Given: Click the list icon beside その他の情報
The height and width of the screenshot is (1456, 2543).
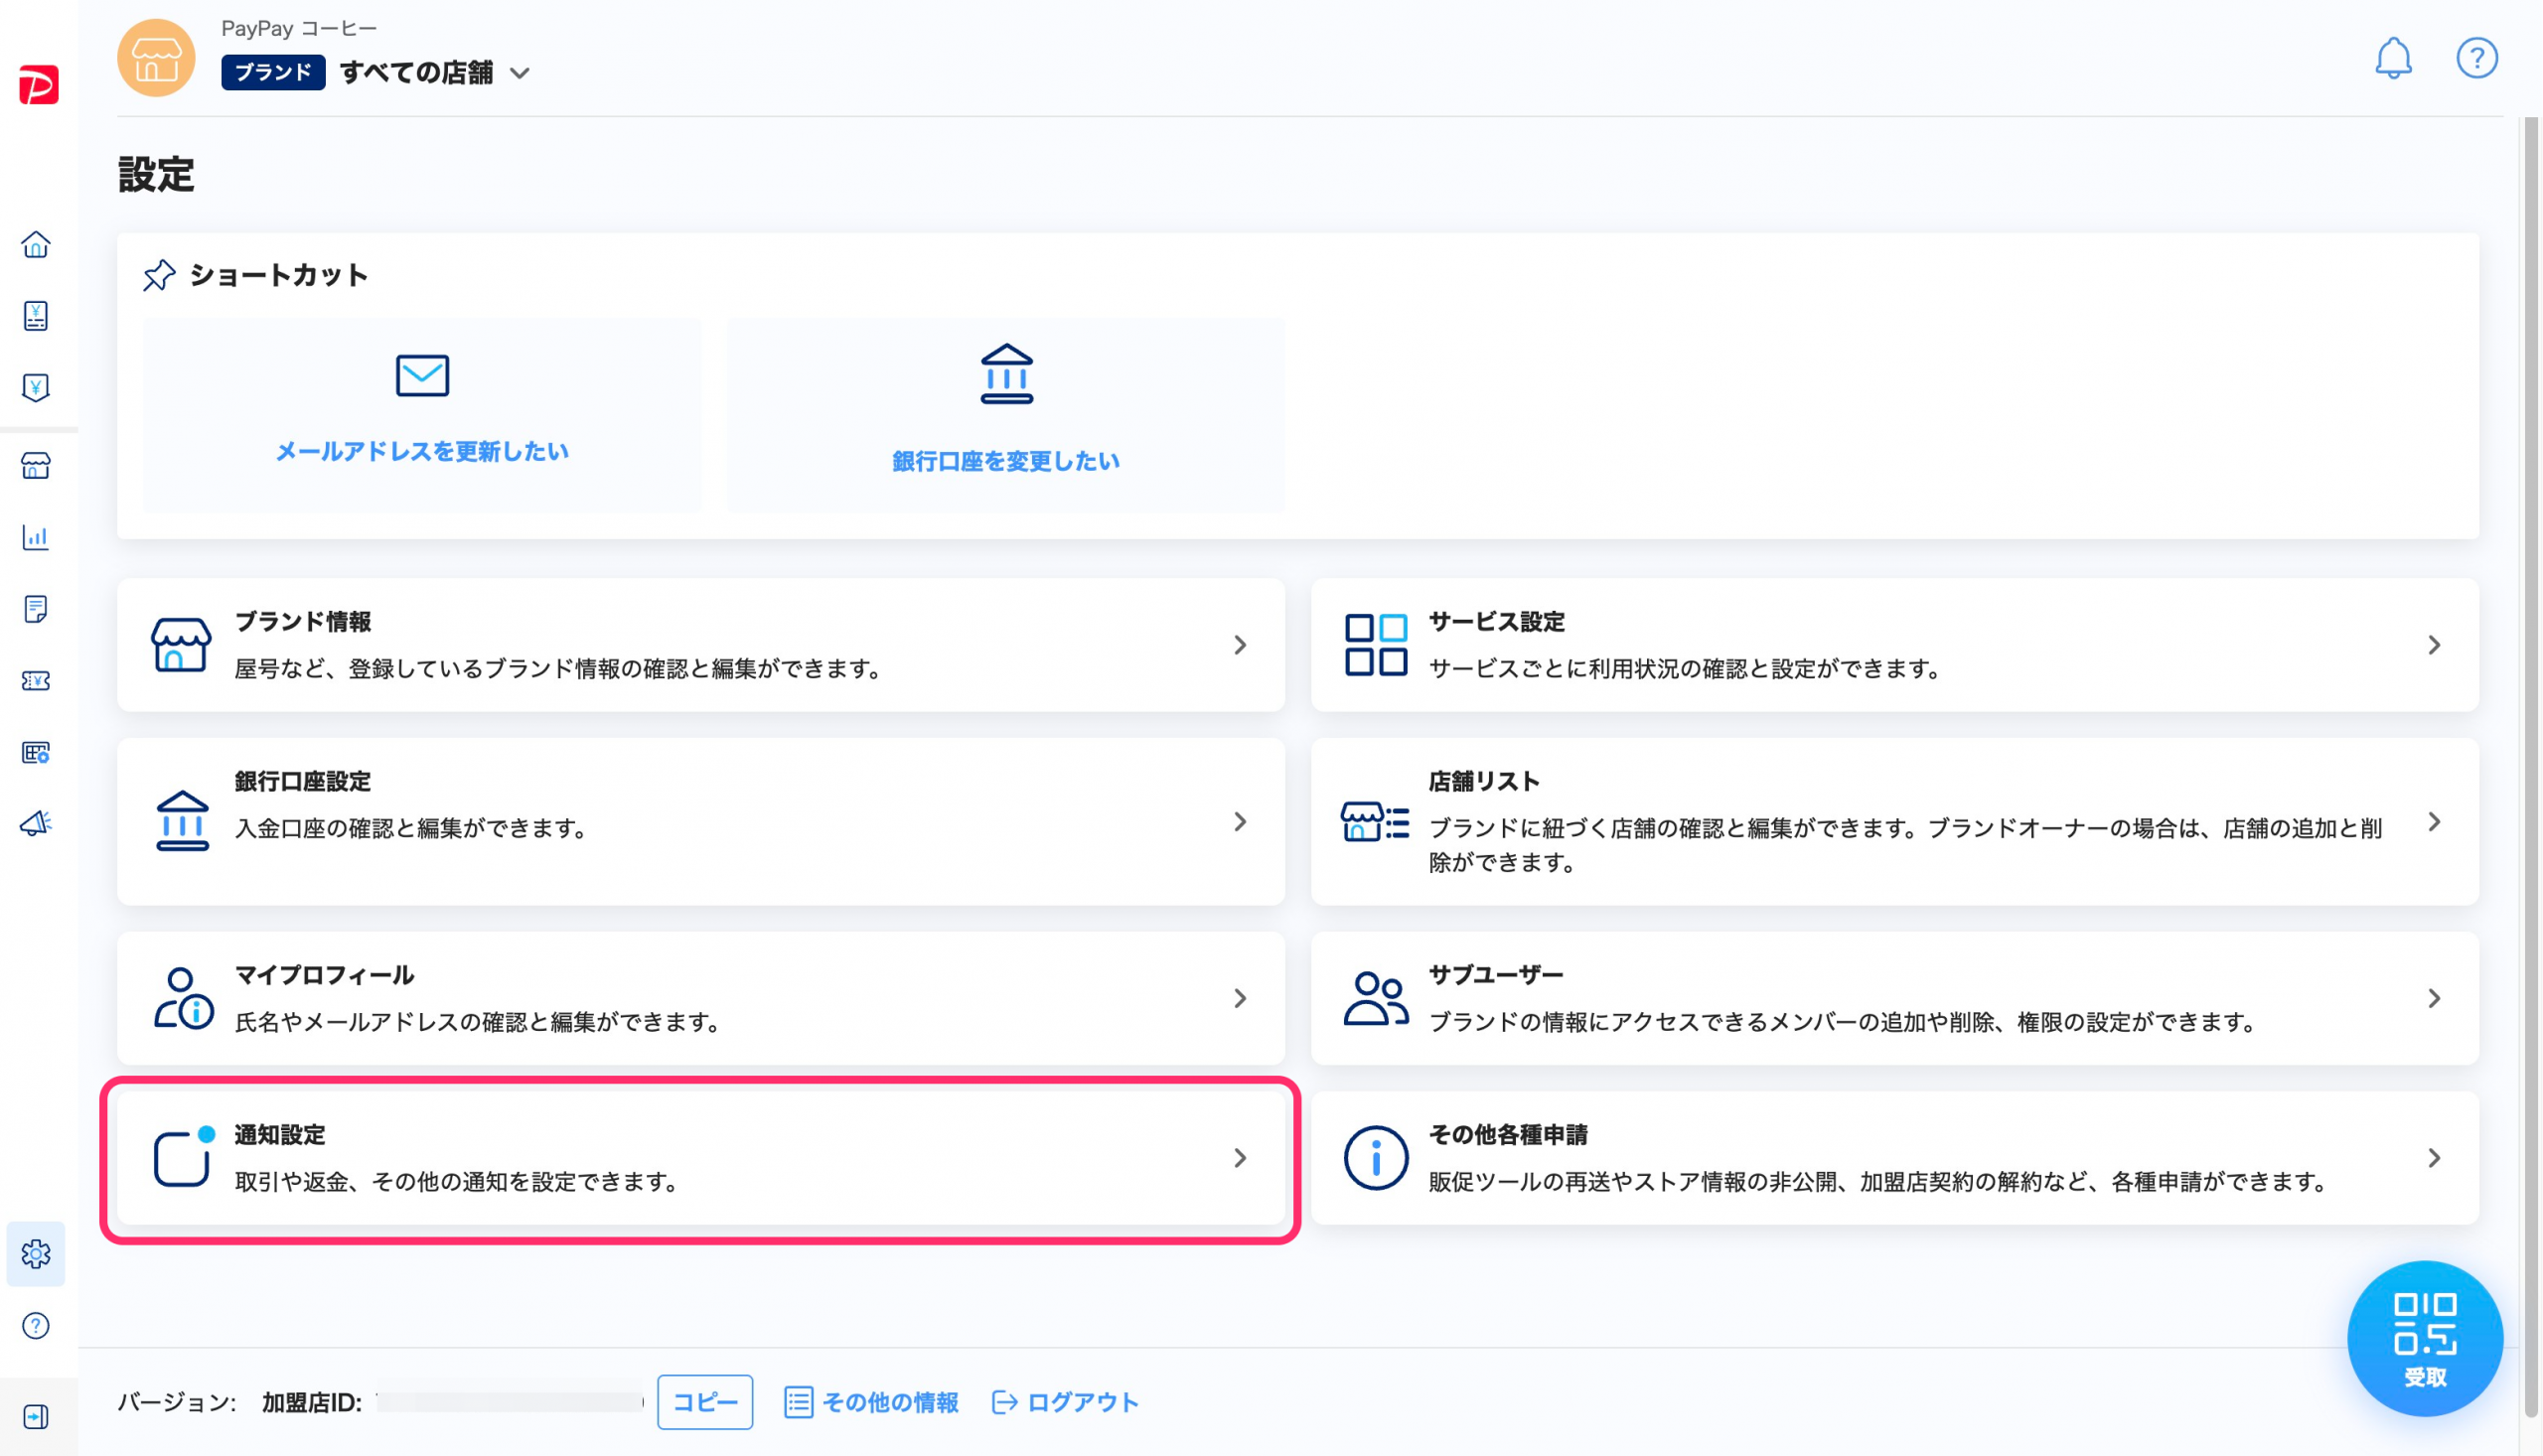Looking at the screenshot, I should click(x=798, y=1402).
